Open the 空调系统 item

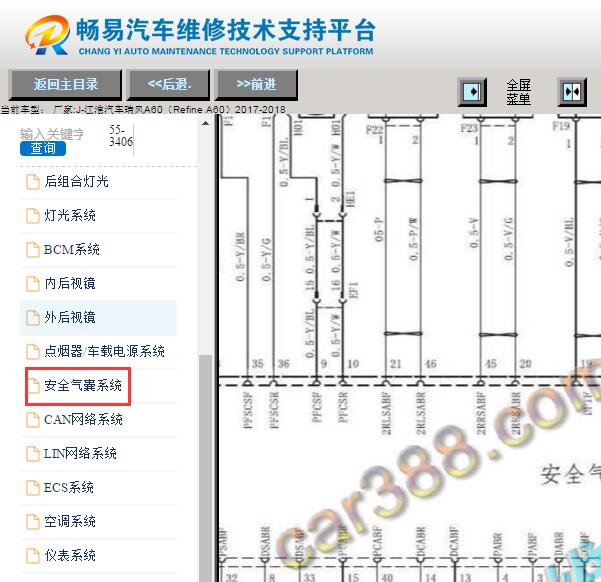(99, 522)
